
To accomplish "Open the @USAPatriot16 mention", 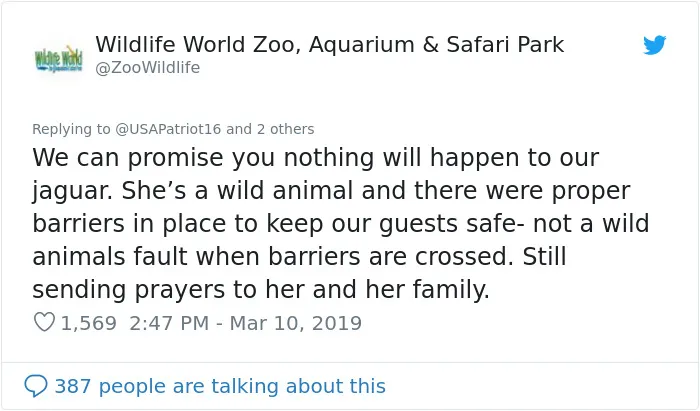I will click(x=168, y=129).
